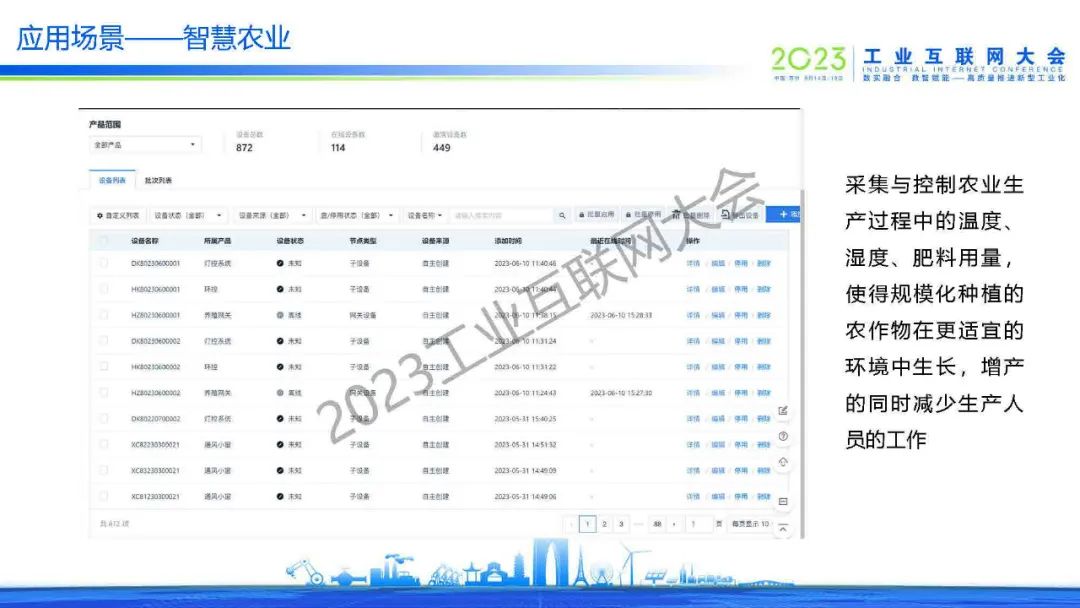Click the edit note floating icon
This screenshot has height=608, width=1080.
[783, 410]
